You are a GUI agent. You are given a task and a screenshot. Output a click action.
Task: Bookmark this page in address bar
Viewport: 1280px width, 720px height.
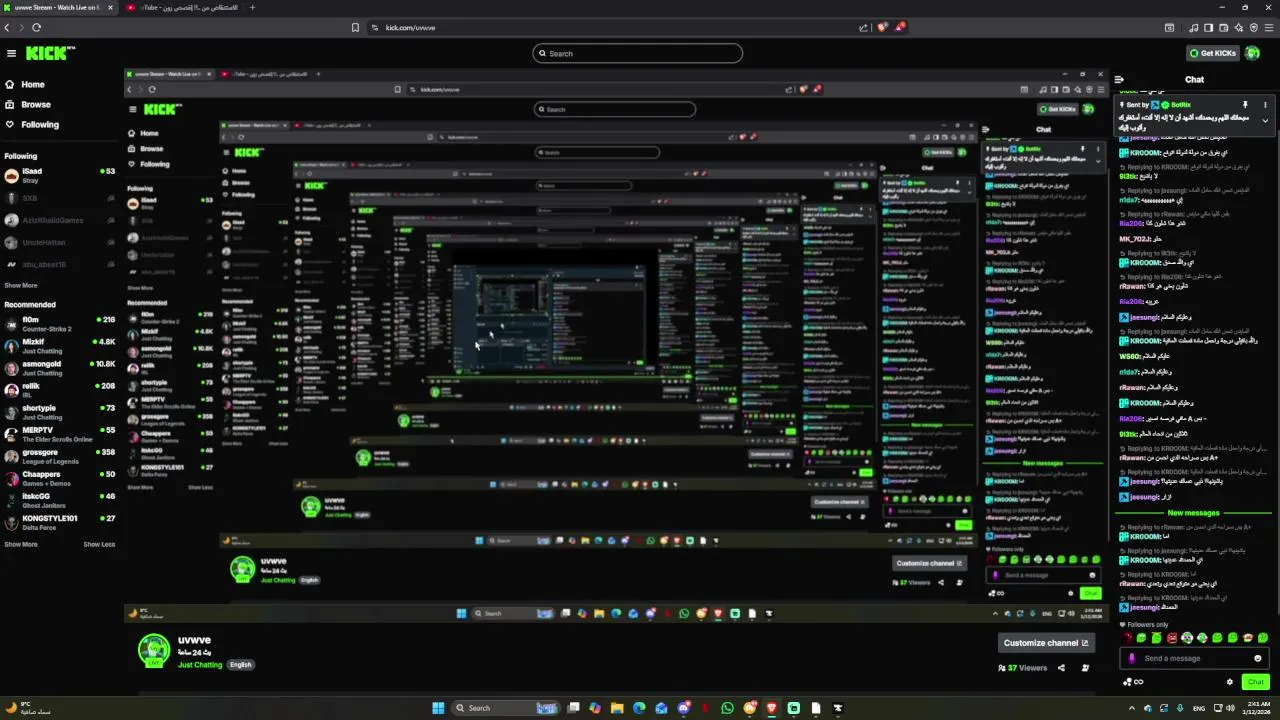[x=355, y=27]
